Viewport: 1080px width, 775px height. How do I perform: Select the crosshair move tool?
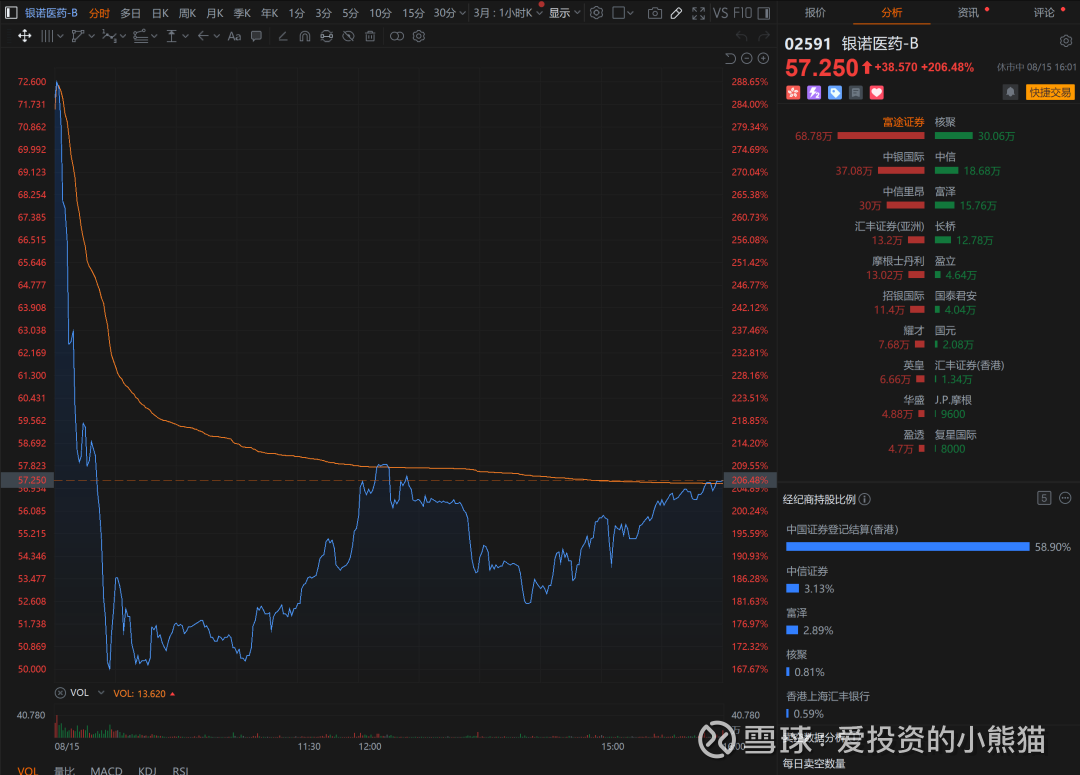click(24, 36)
